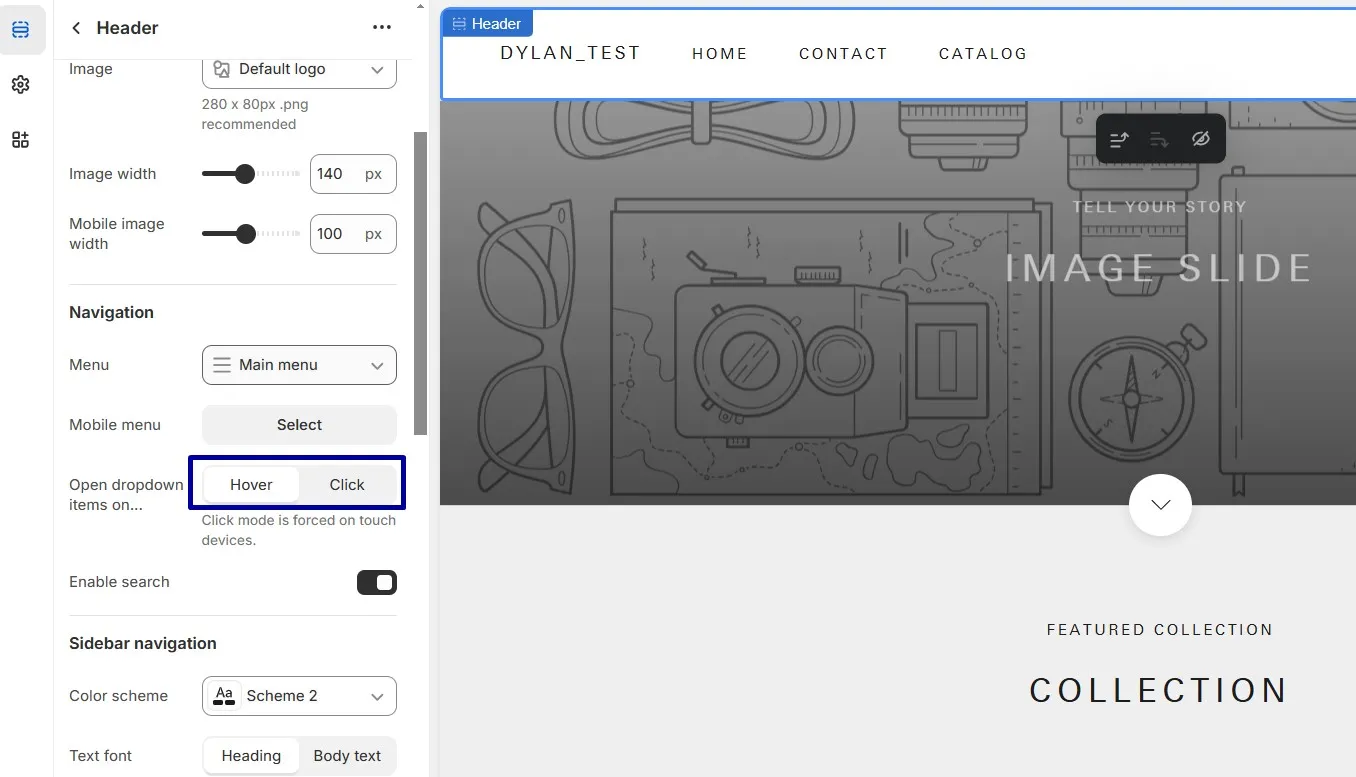
Task: Click the FEATURED COLLECTION label
Action: pyautogui.click(x=1160, y=630)
